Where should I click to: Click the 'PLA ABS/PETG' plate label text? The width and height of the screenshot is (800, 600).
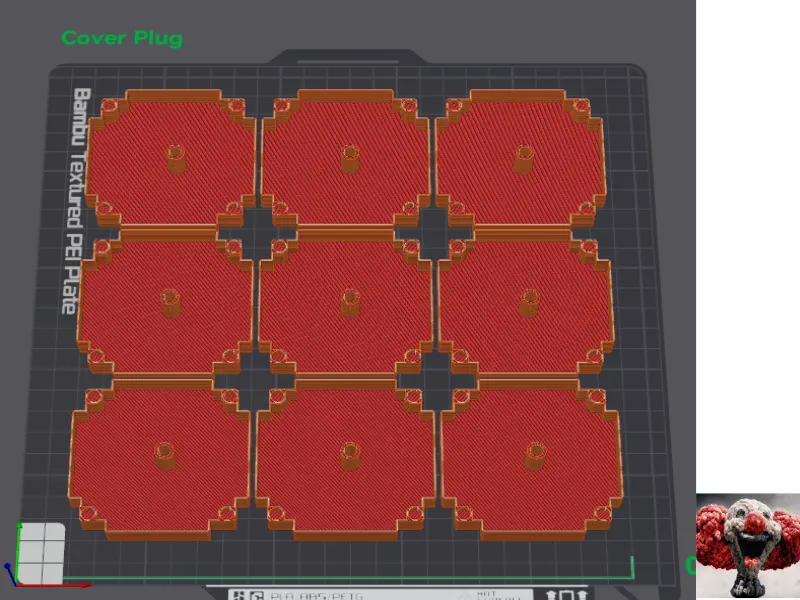point(316,595)
